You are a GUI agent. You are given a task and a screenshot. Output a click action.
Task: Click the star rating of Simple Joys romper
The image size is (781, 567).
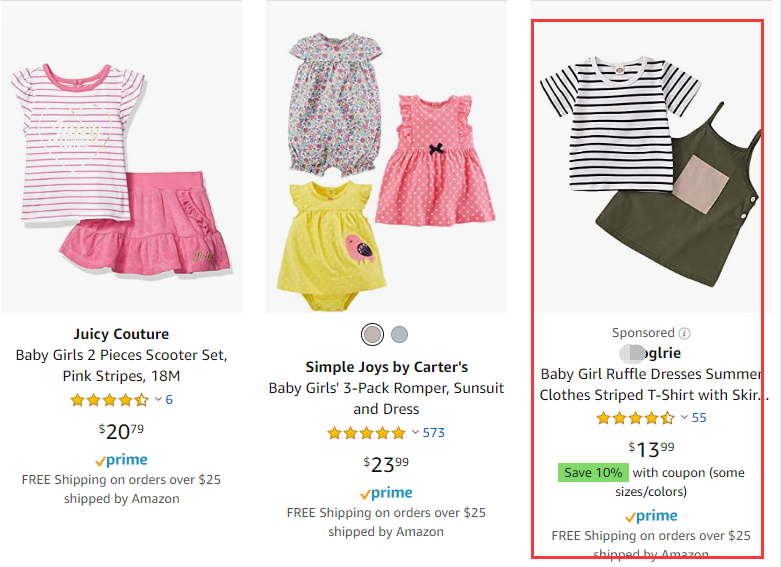coord(367,433)
